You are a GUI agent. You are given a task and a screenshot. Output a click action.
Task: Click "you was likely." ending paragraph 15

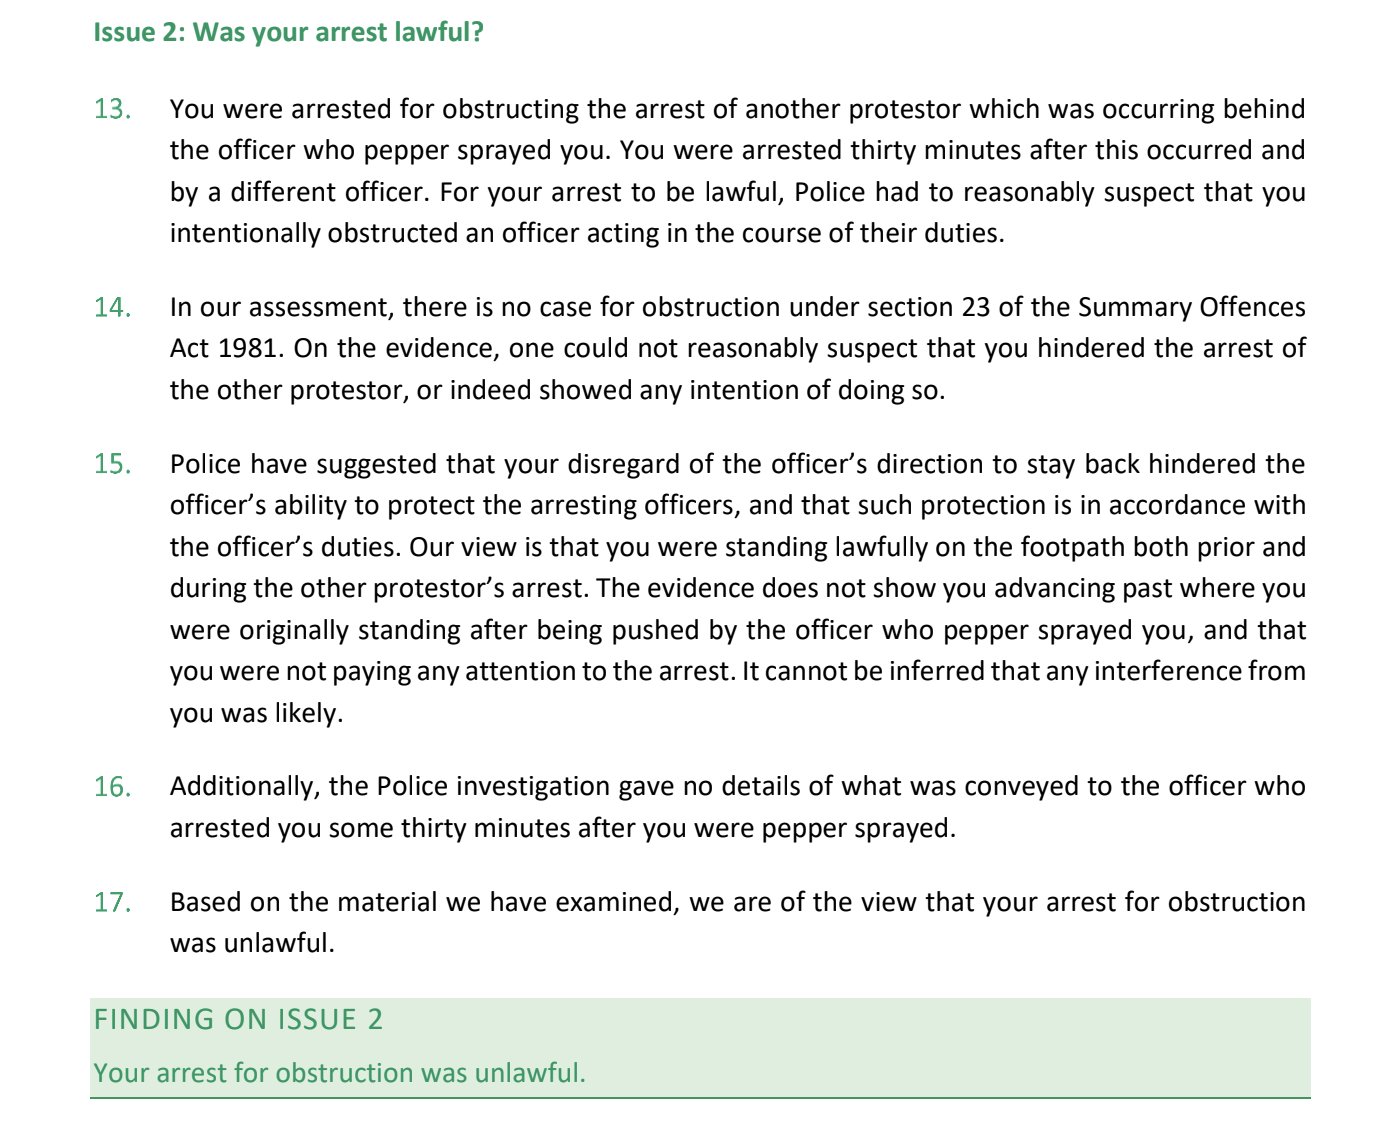[256, 713]
